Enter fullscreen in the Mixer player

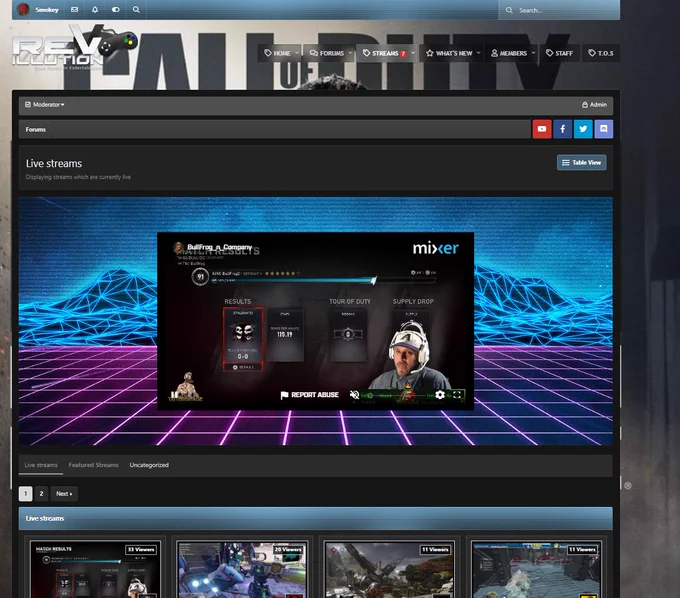click(x=457, y=395)
